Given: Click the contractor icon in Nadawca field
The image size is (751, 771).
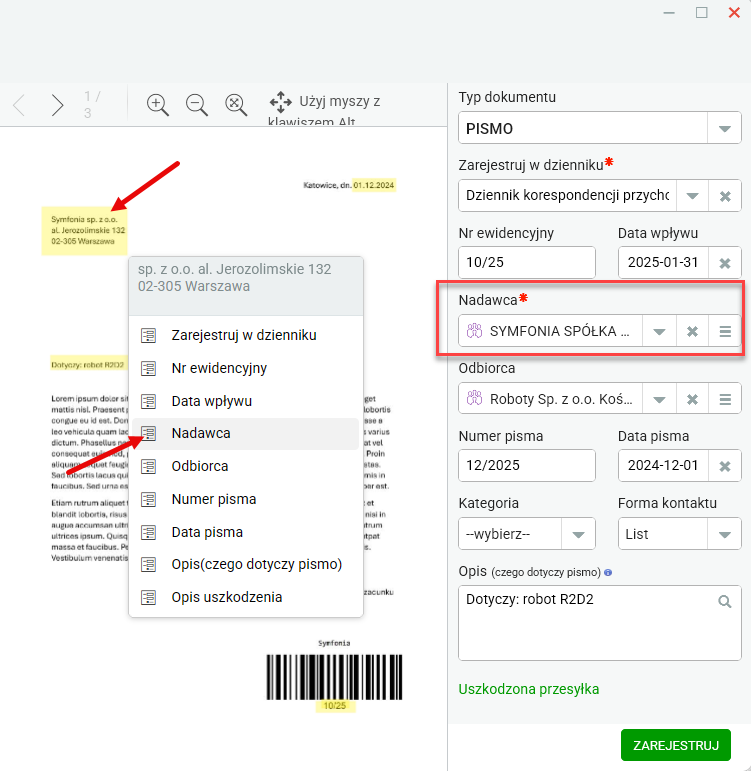Looking at the screenshot, I should 474,331.
